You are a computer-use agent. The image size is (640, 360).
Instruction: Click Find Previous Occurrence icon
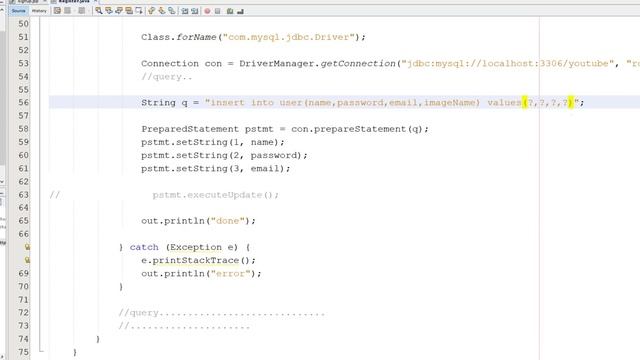[109, 11]
